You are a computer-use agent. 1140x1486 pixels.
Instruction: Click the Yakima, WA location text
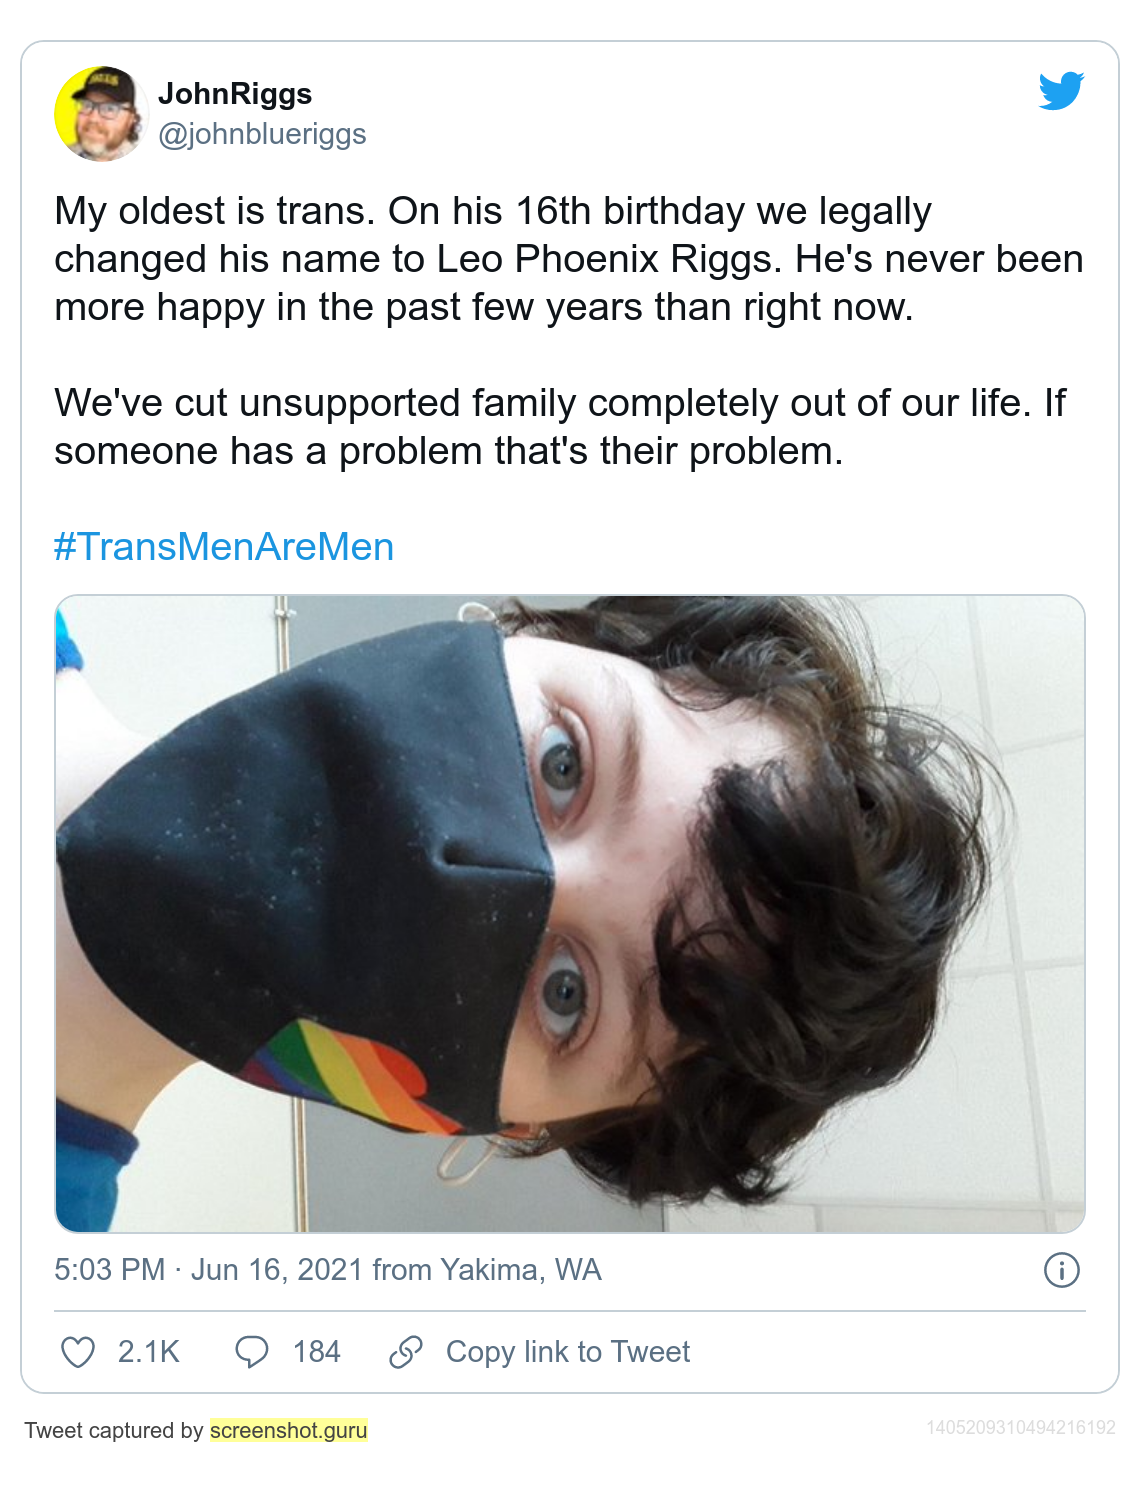(x=521, y=1270)
